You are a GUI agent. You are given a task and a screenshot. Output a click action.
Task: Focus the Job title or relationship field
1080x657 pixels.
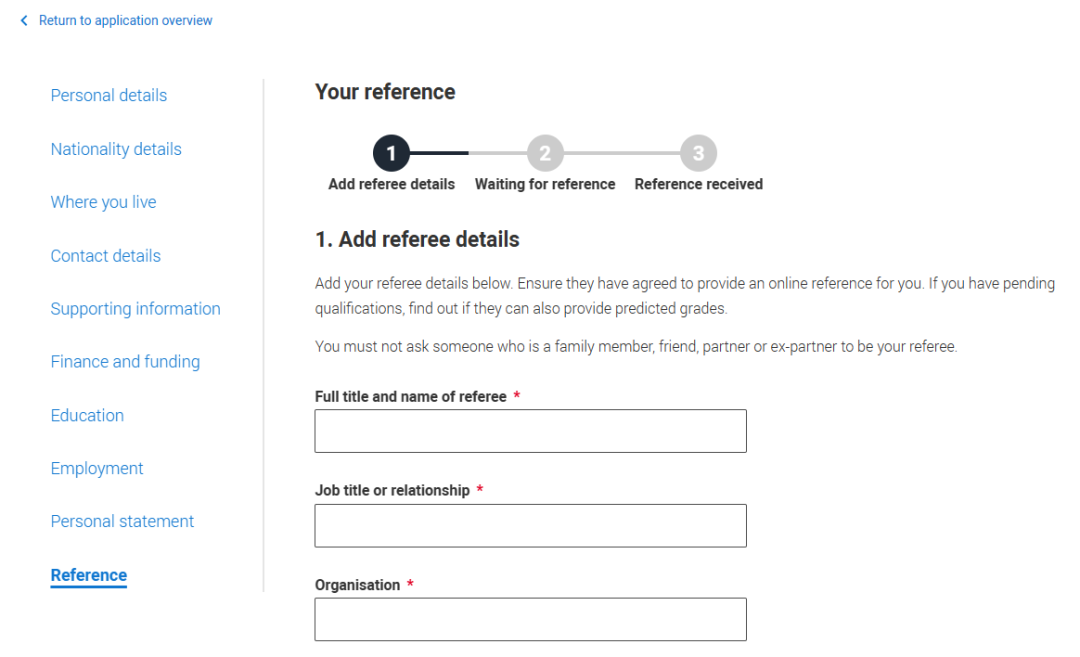[x=530, y=525]
